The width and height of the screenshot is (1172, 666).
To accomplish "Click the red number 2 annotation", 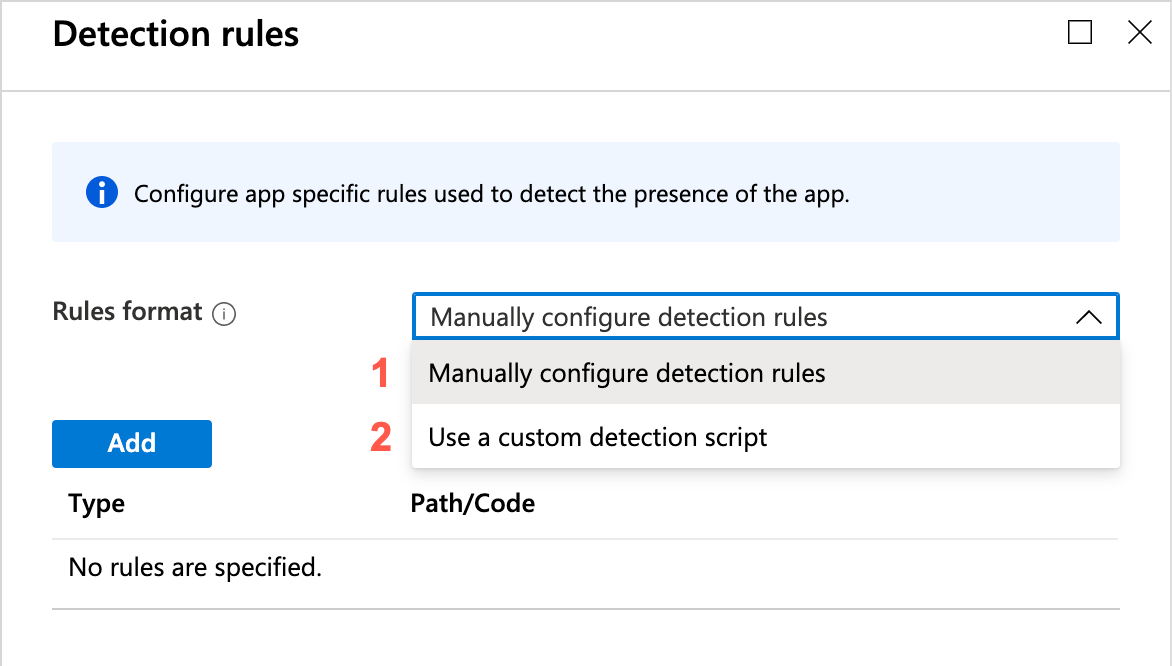I will [x=380, y=438].
